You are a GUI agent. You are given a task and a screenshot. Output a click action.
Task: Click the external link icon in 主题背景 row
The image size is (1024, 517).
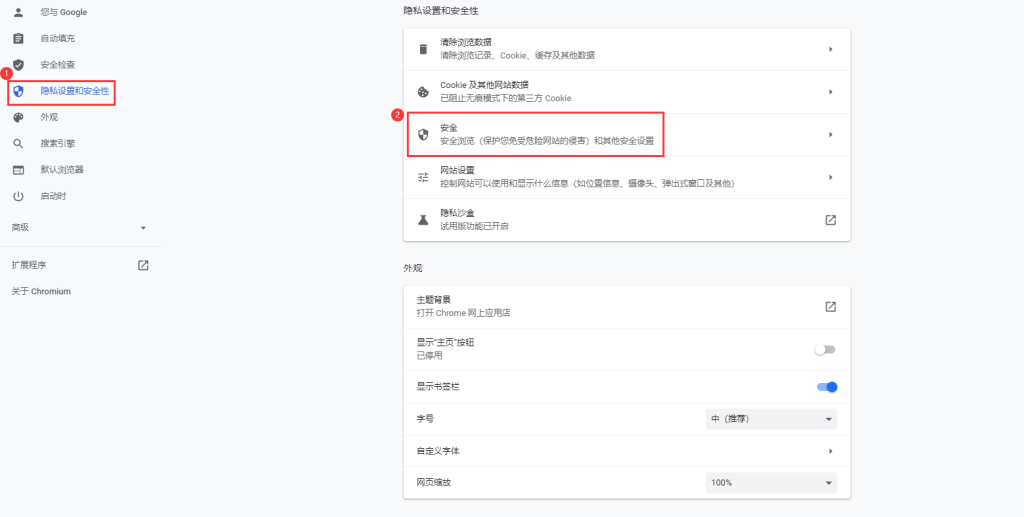click(x=831, y=307)
